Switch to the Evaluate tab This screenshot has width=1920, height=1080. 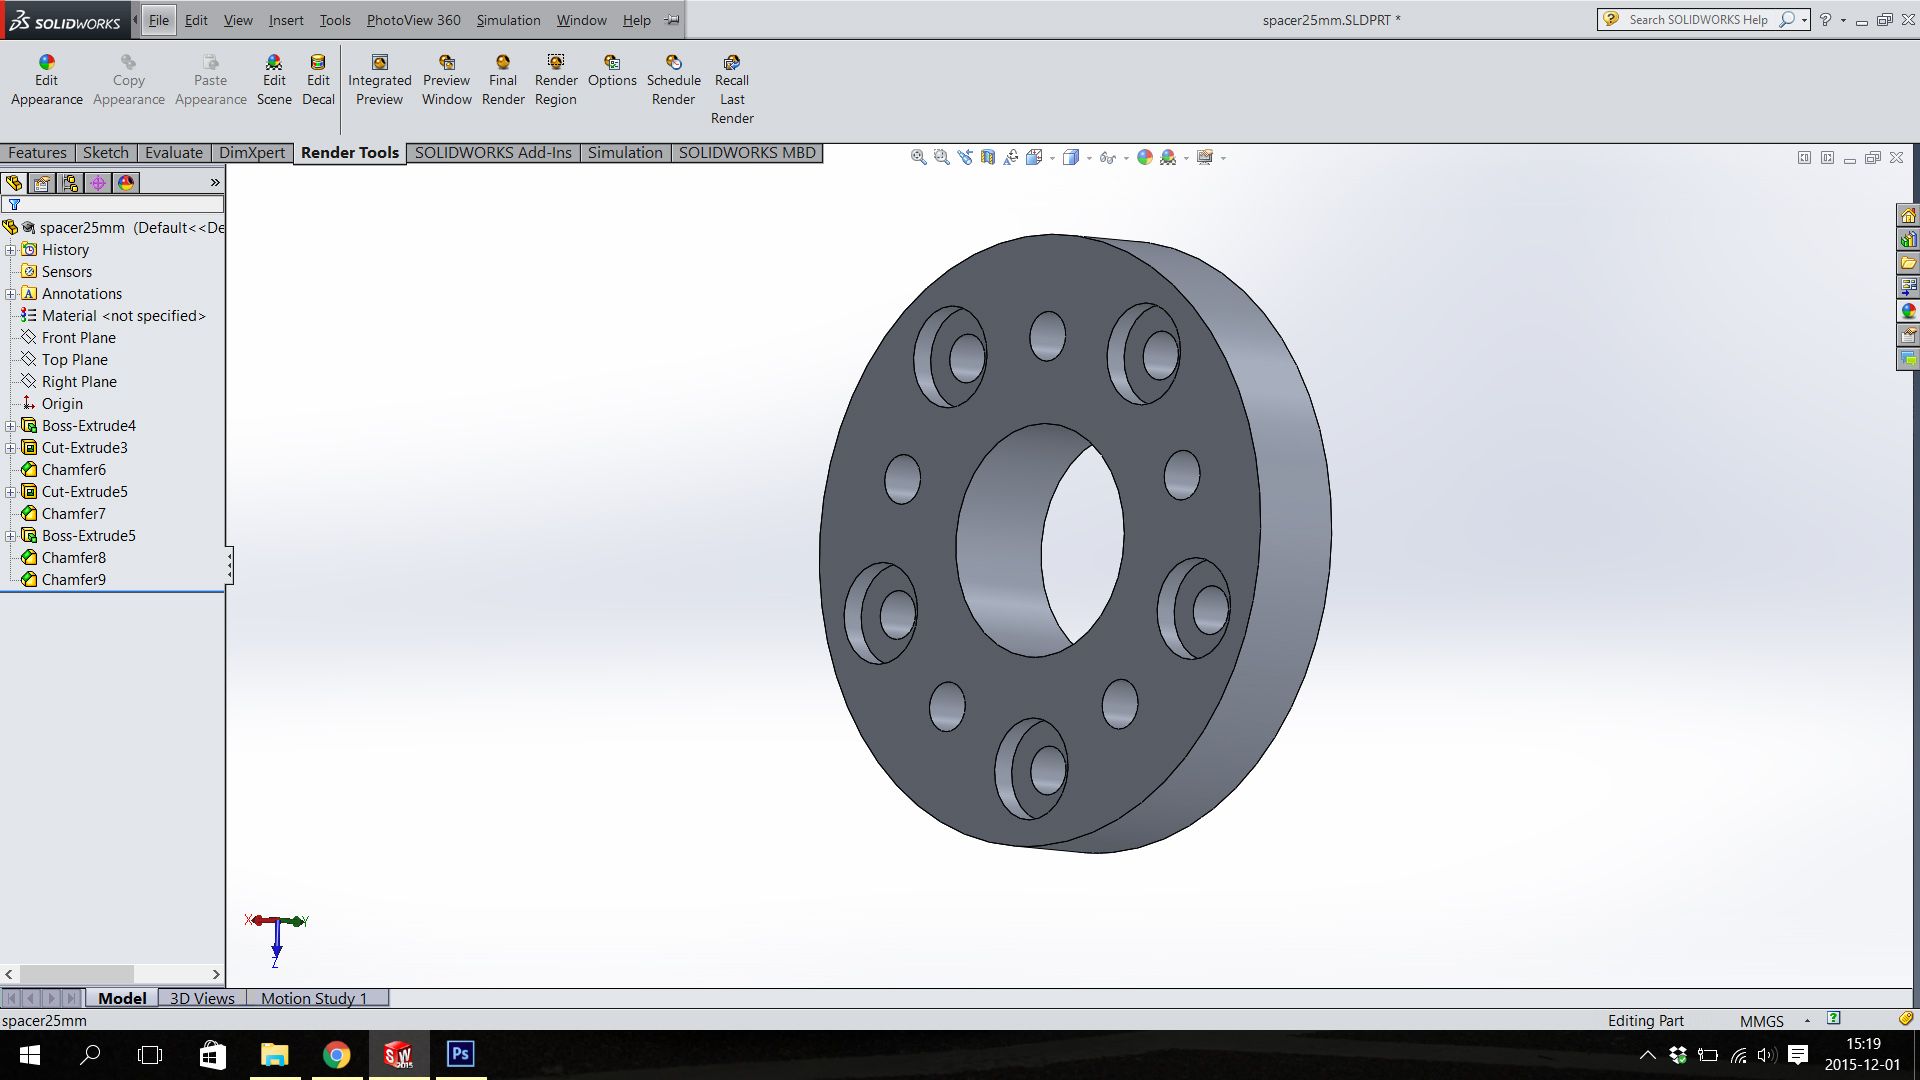point(173,153)
